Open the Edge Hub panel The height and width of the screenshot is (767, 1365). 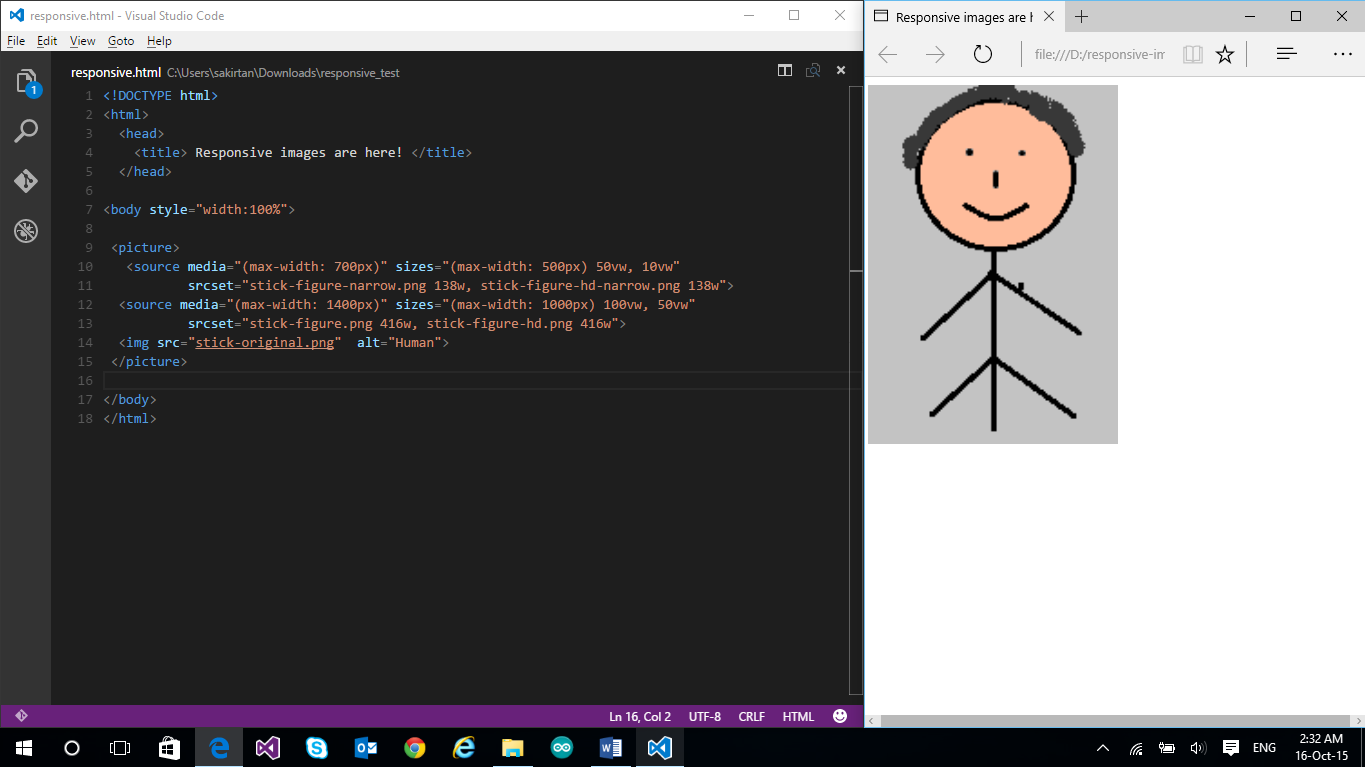(x=1287, y=54)
